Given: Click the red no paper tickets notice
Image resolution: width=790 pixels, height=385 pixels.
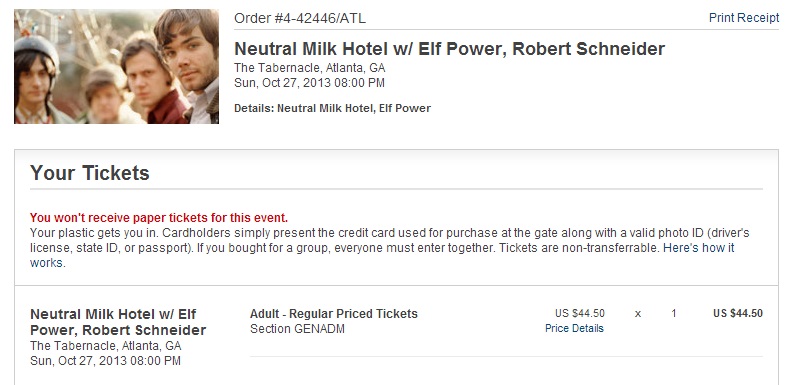Looking at the screenshot, I should tap(159, 218).
